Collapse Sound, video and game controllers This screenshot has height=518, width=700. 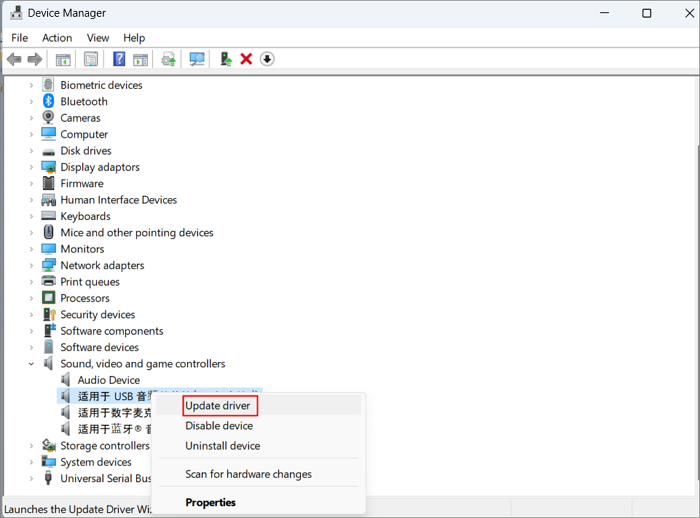click(31, 363)
